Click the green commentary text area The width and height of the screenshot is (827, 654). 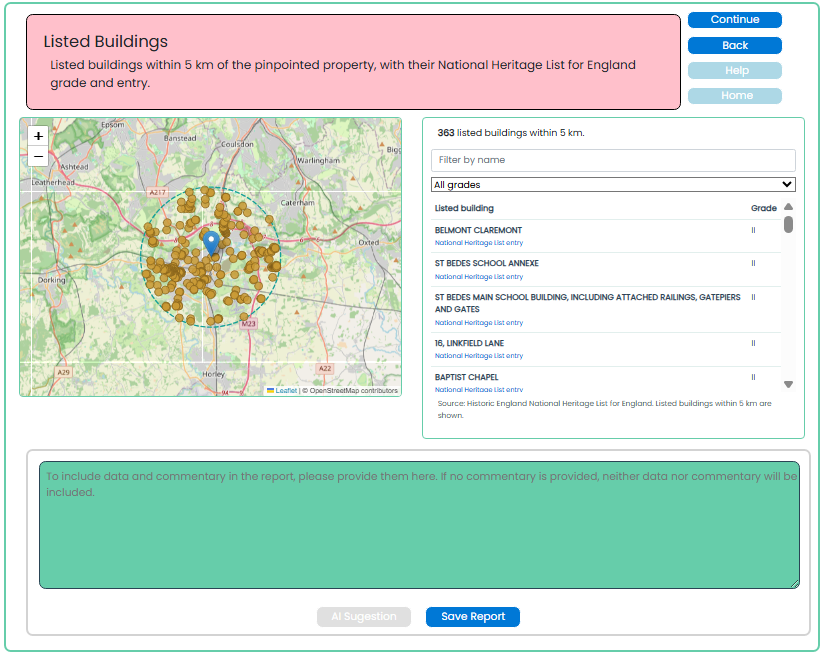[419, 525]
